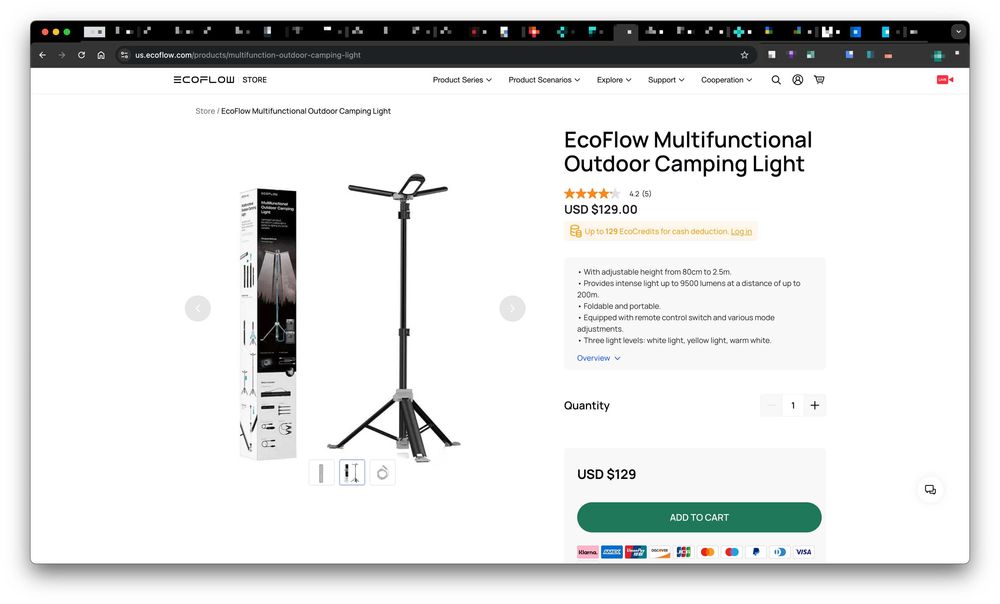Increase quantity with plus button

[x=815, y=405]
